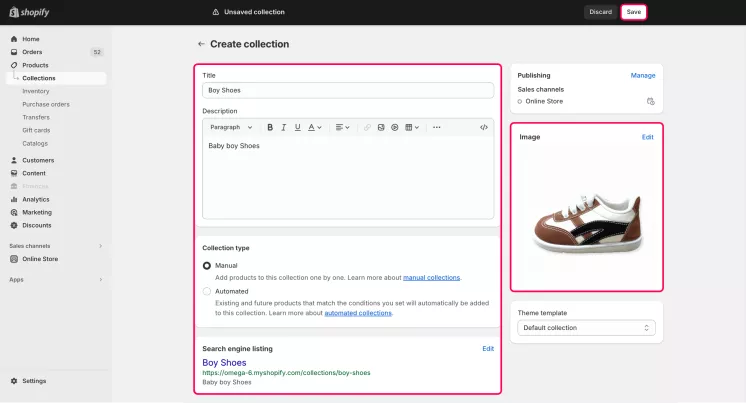Insert a video via description toolbar

(395, 127)
